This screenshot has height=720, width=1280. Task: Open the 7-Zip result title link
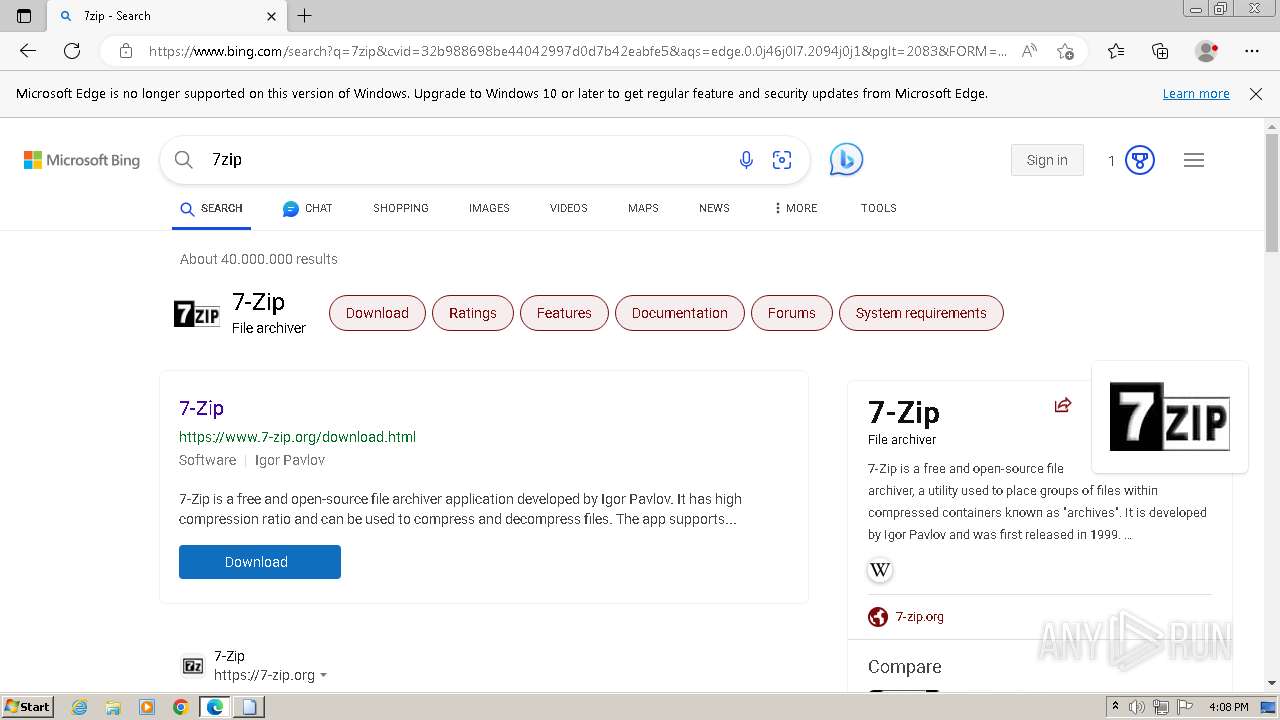click(201, 408)
